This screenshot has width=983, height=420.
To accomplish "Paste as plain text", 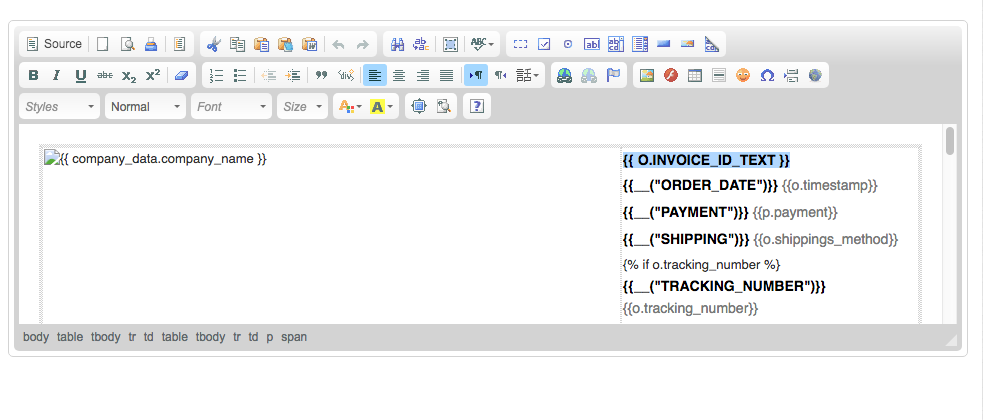I will click(x=286, y=44).
